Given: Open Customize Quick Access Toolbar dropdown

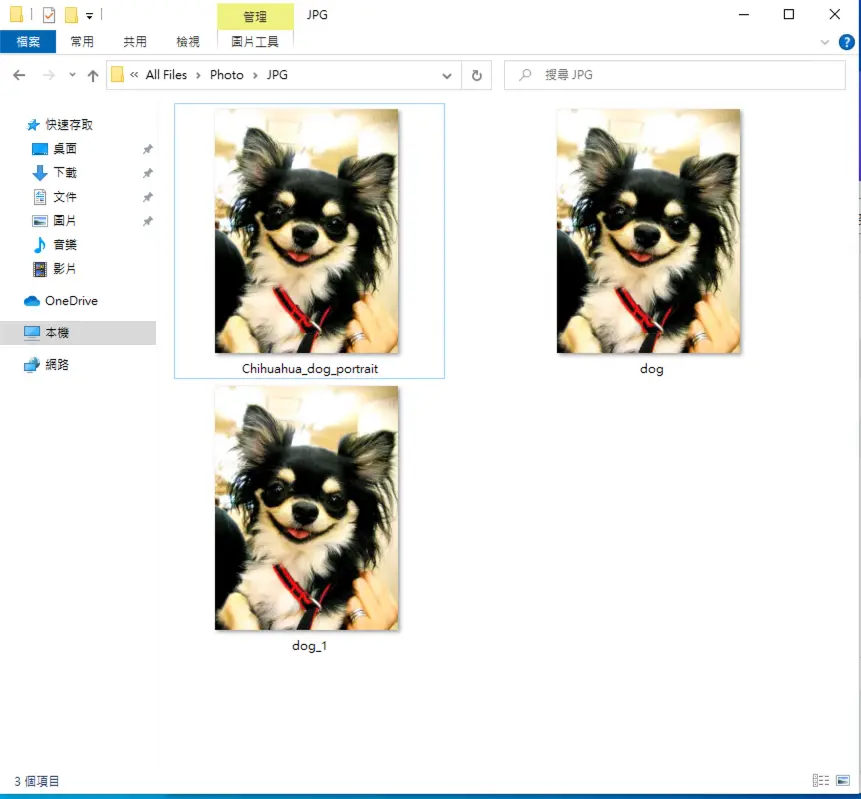Looking at the screenshot, I should 89,16.
